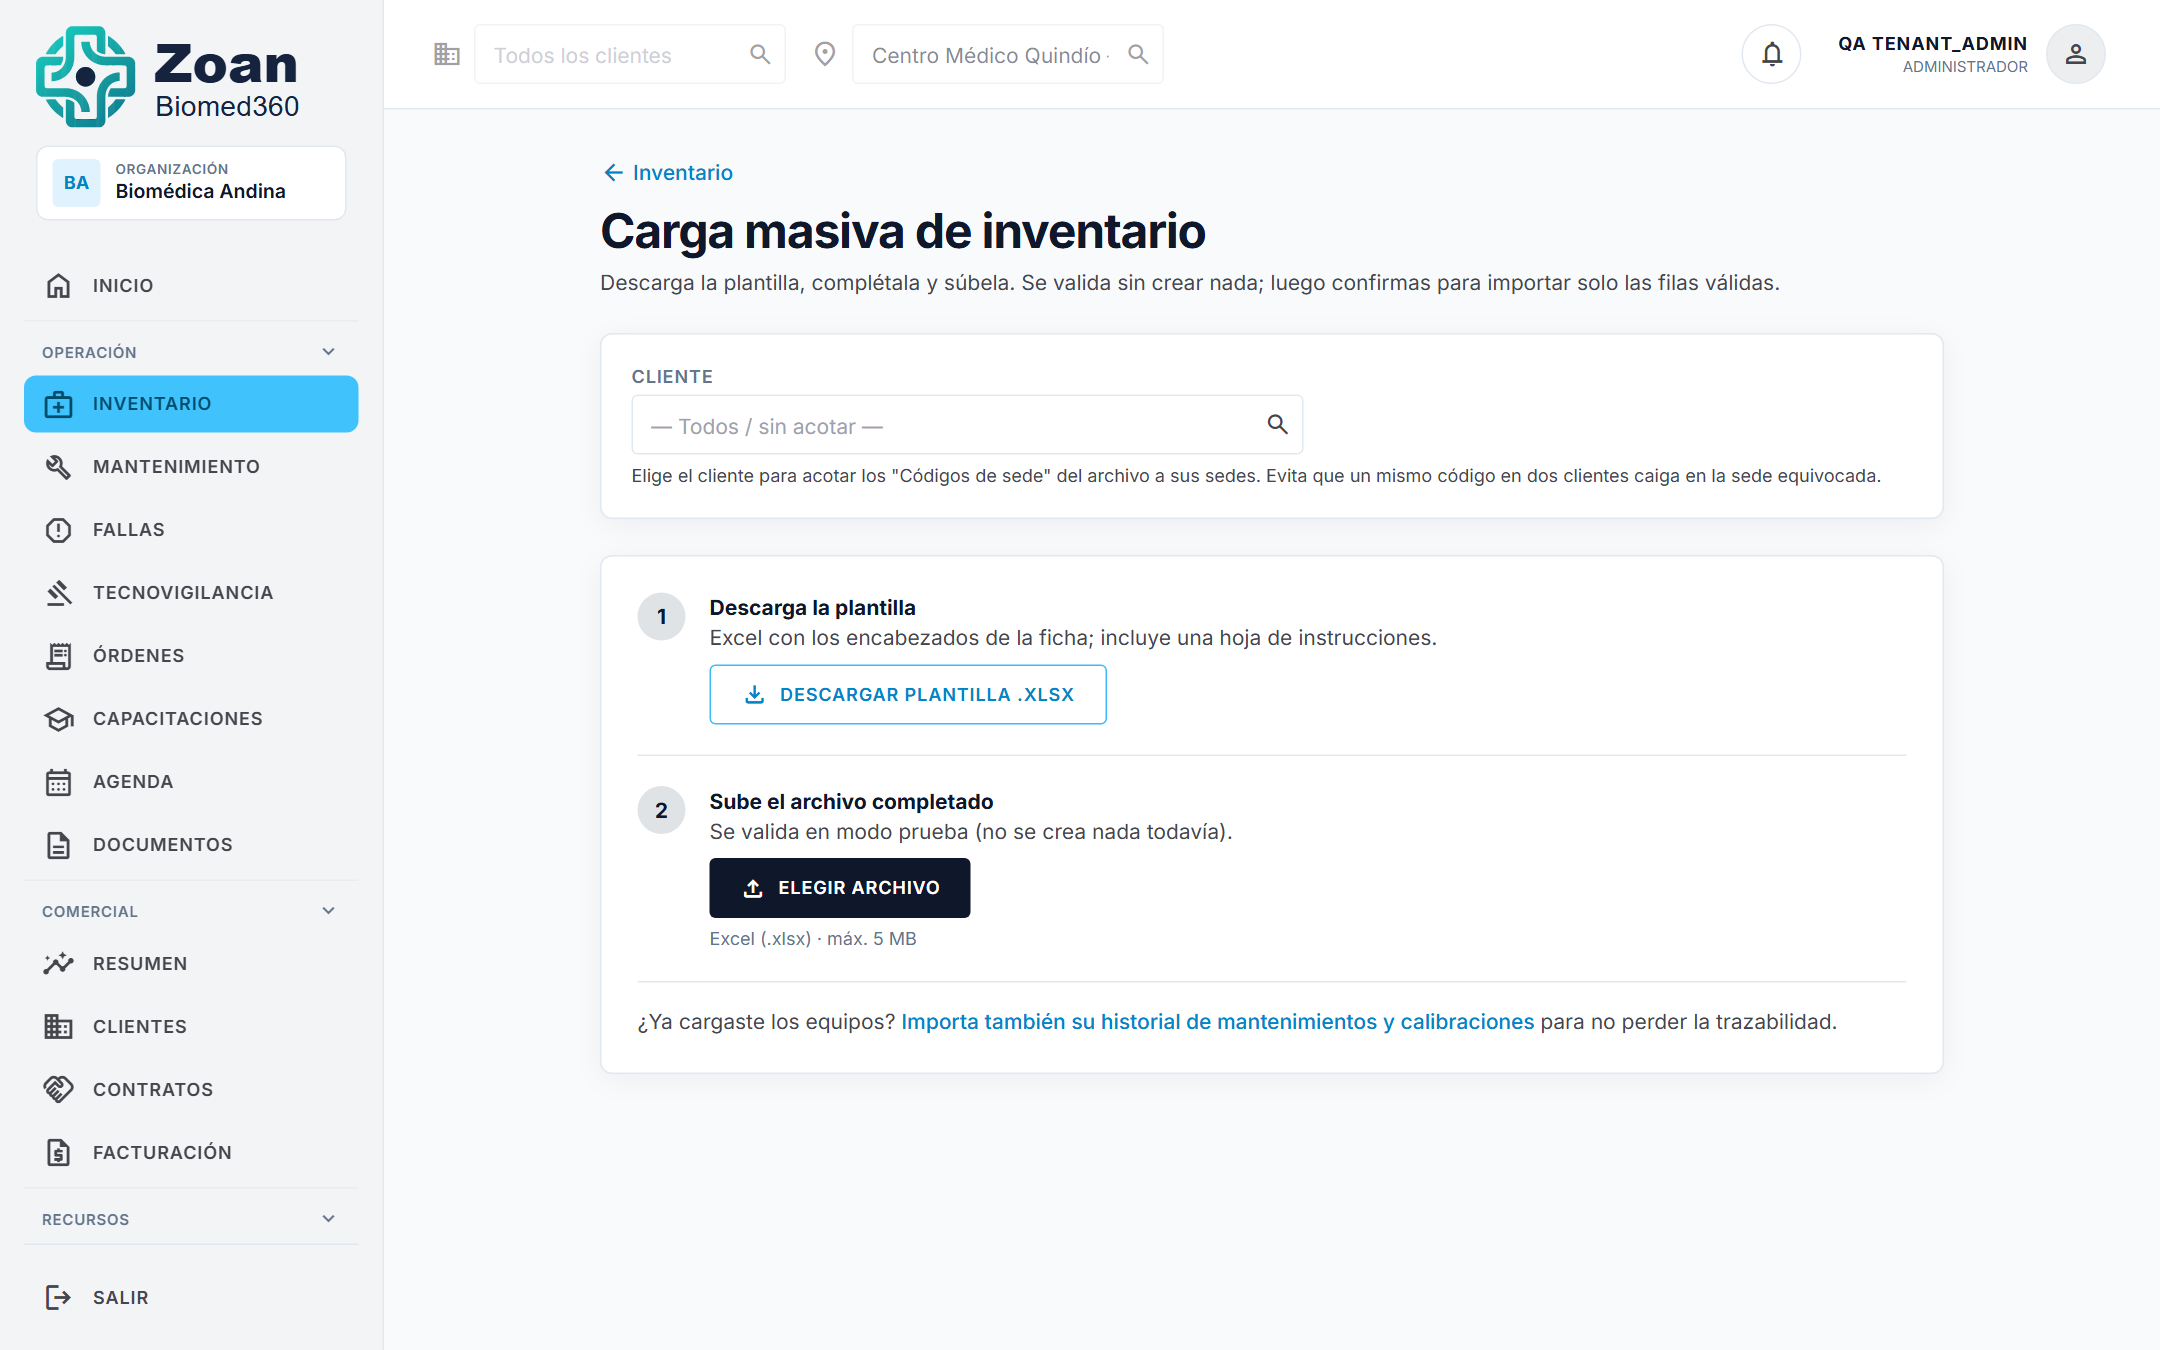Click Descargar plantilla .xlsx button

tap(908, 695)
